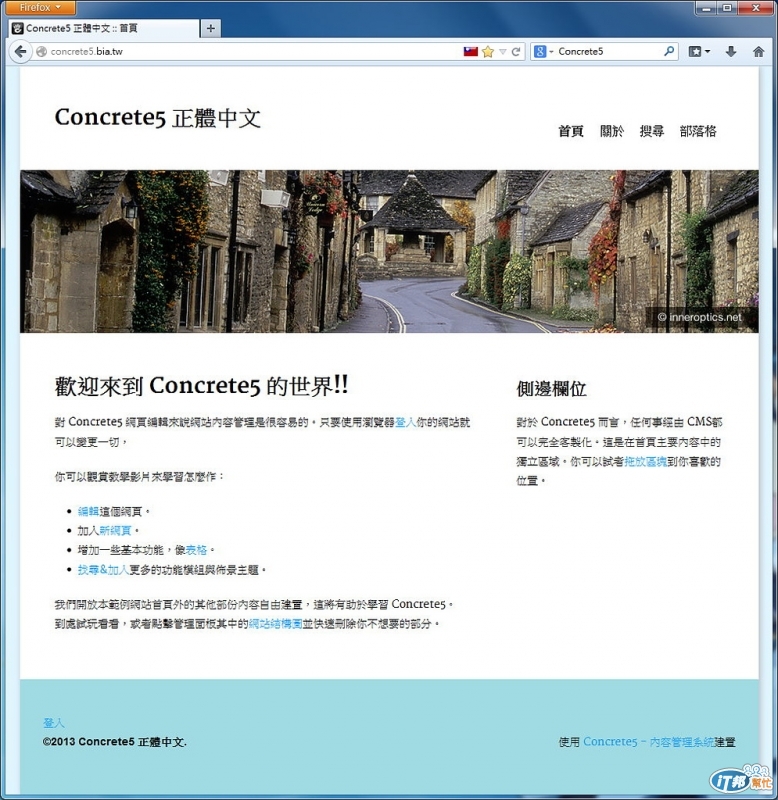
Task: Click the ©2013 Concrete5 正體中文 footer text
Action: coord(115,742)
